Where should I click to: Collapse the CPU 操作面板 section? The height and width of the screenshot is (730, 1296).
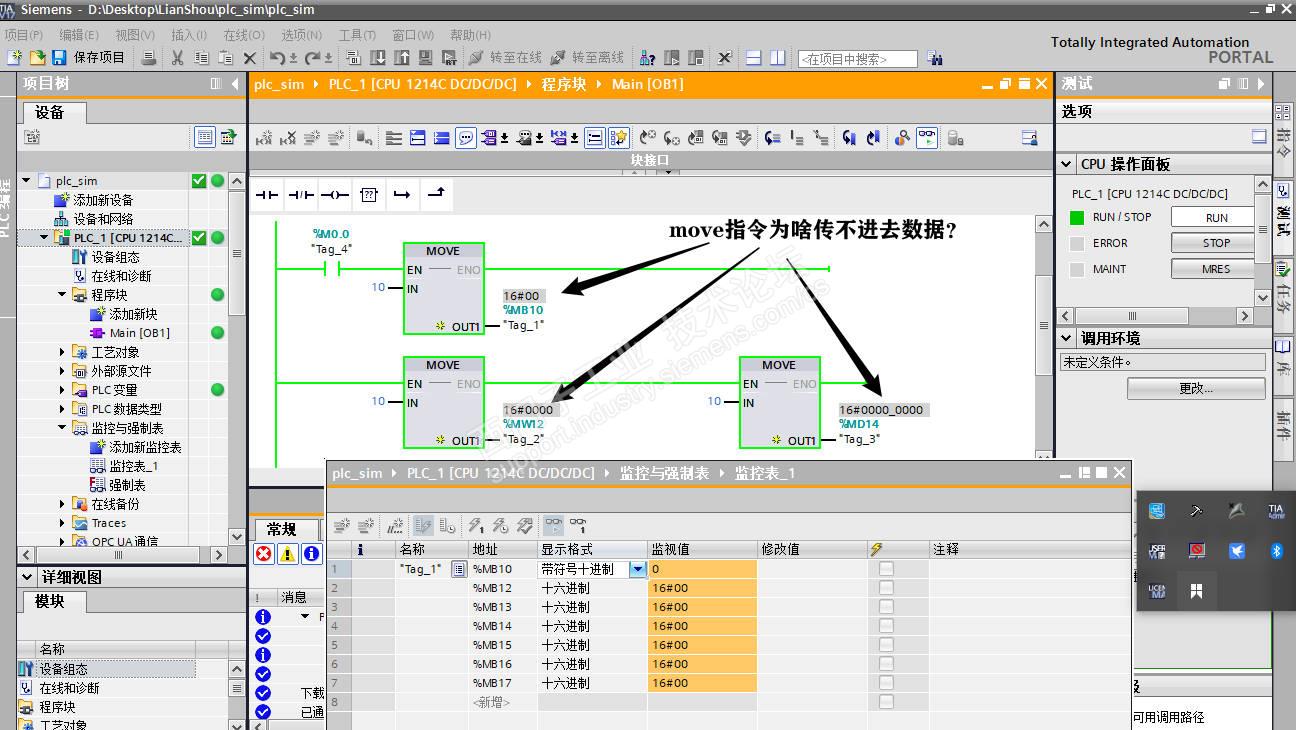pyautogui.click(x=1066, y=164)
